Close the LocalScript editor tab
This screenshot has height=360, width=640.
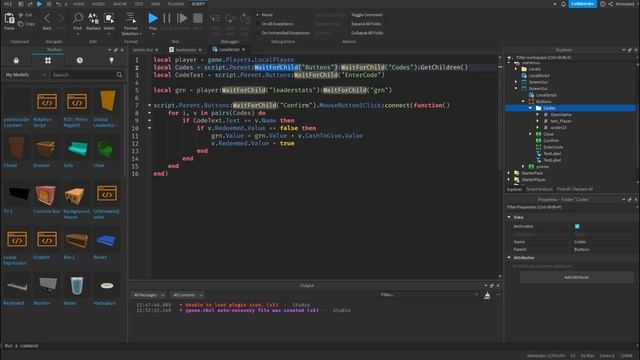[x=244, y=50]
